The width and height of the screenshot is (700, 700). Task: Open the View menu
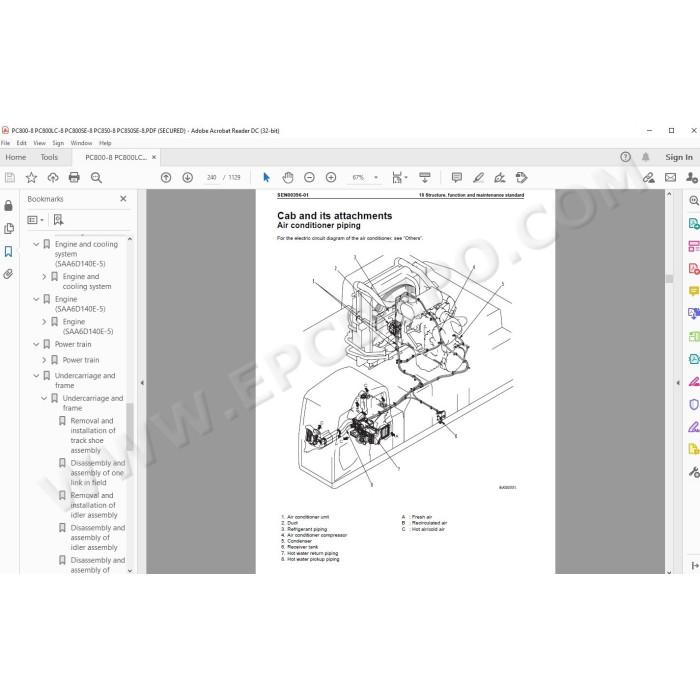point(39,143)
